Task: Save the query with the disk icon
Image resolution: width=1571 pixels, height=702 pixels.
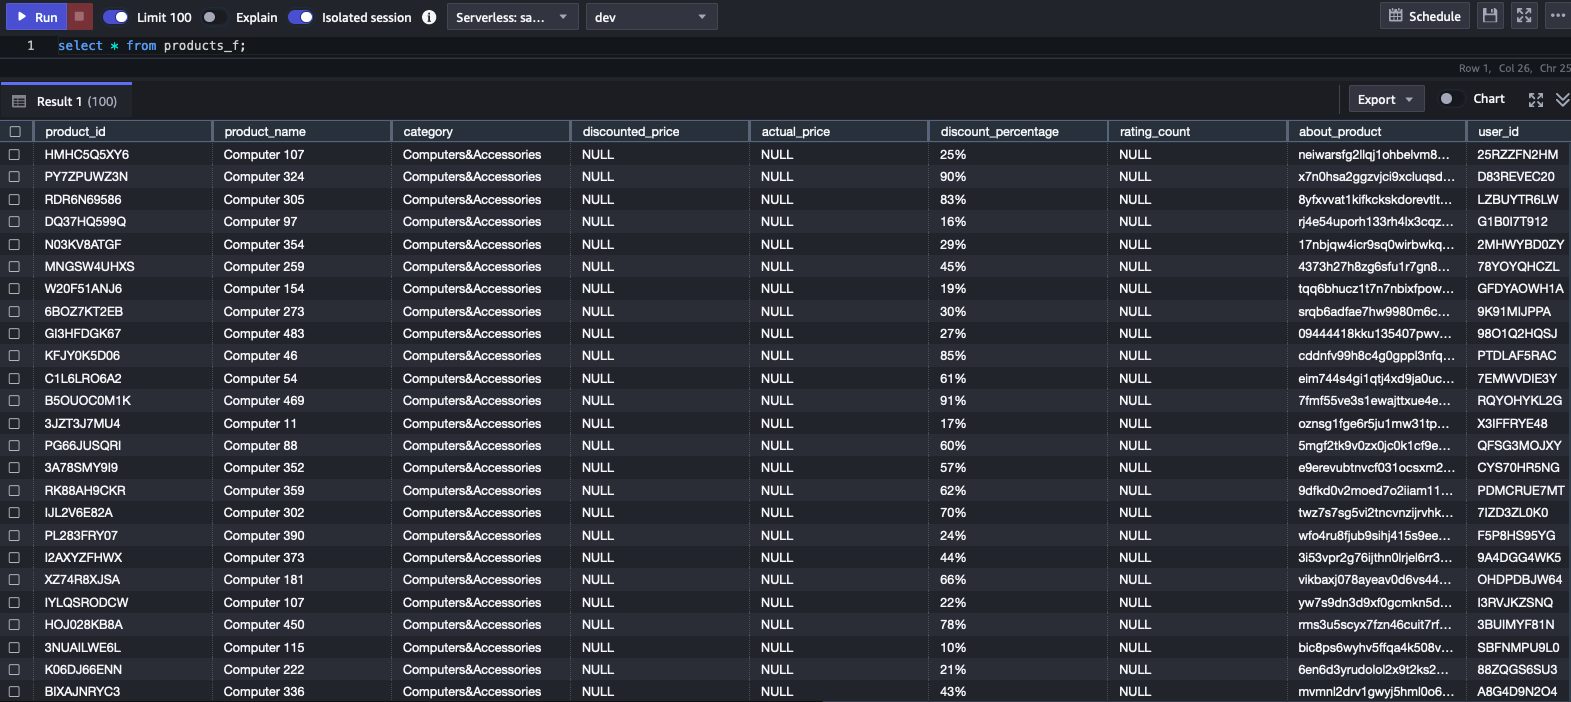Action: pyautogui.click(x=1490, y=16)
